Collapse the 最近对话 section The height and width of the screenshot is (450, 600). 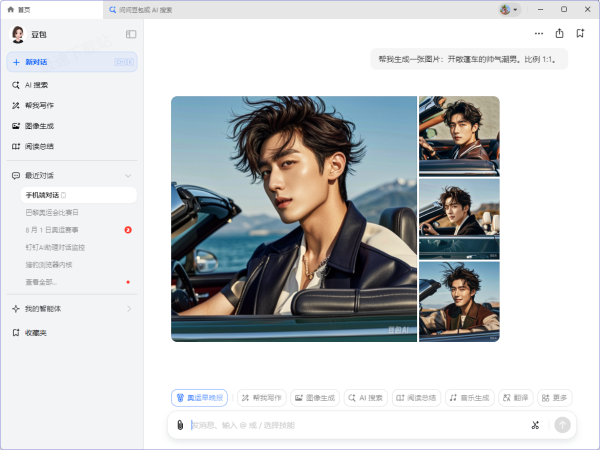(x=128, y=176)
